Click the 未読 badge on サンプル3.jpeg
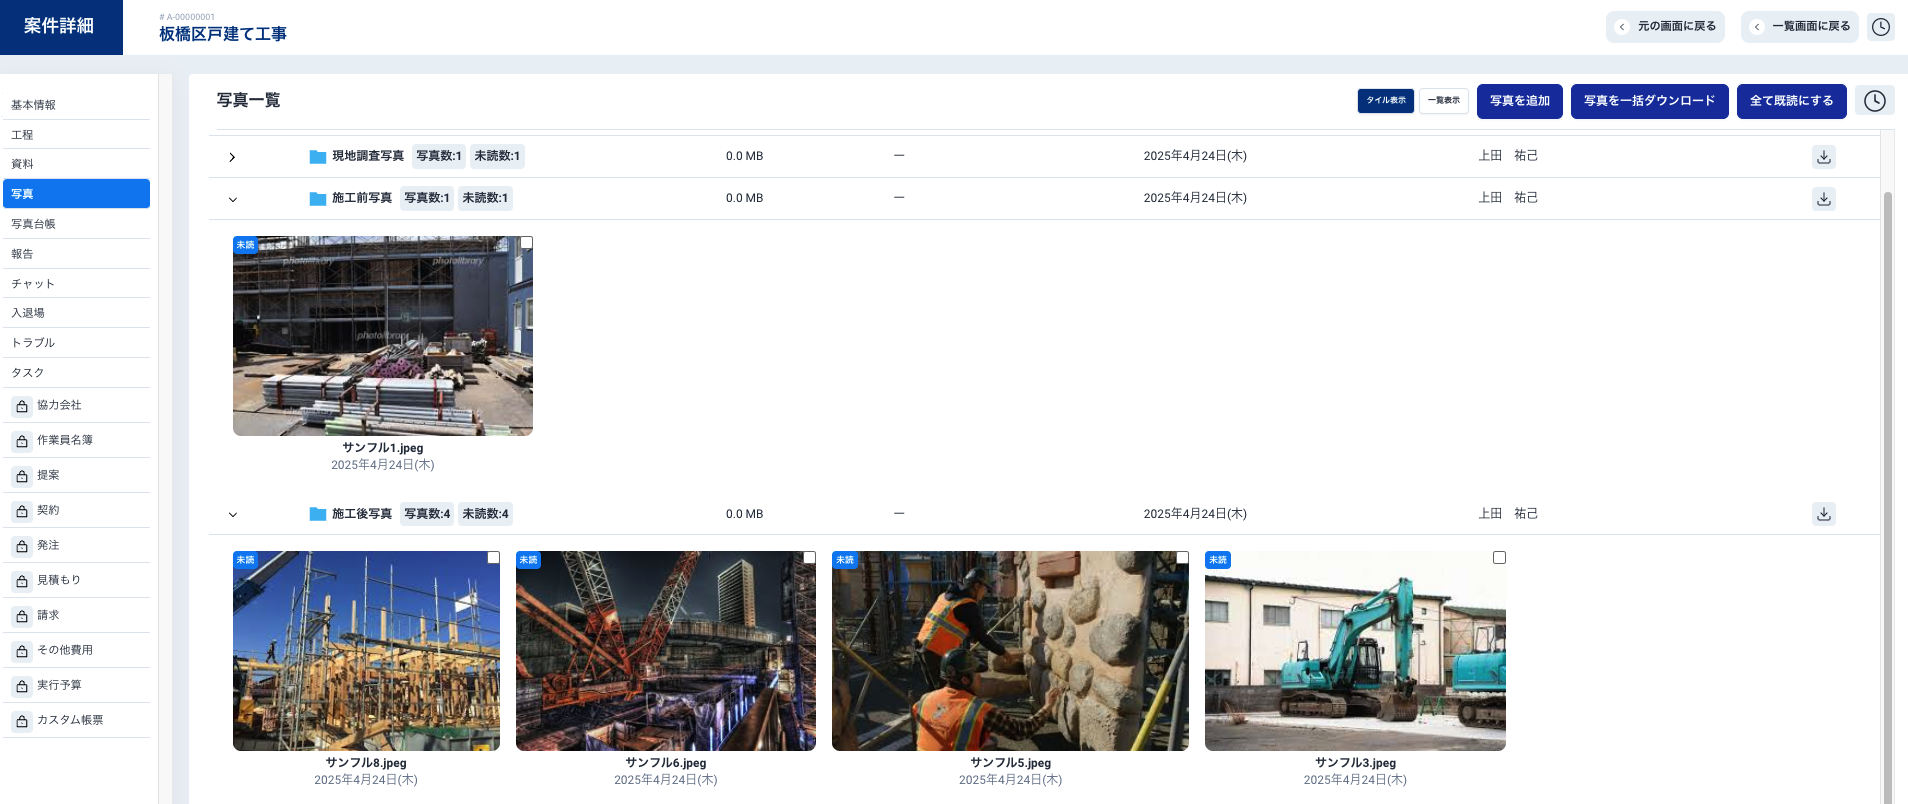 [1218, 560]
